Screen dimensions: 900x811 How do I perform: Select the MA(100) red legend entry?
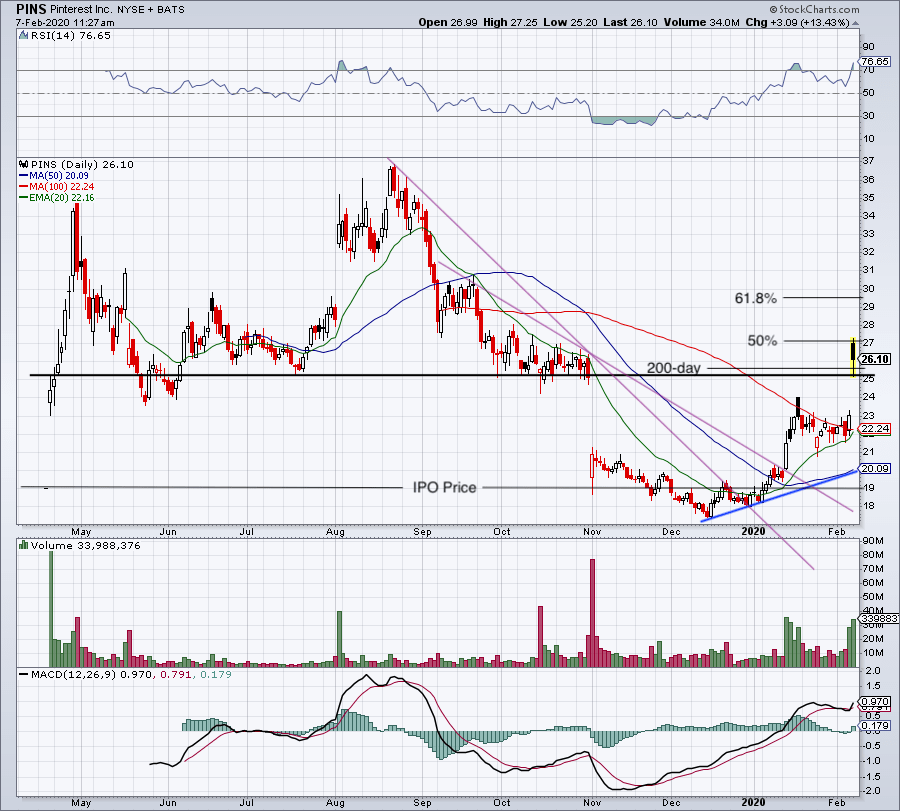click(x=56, y=187)
